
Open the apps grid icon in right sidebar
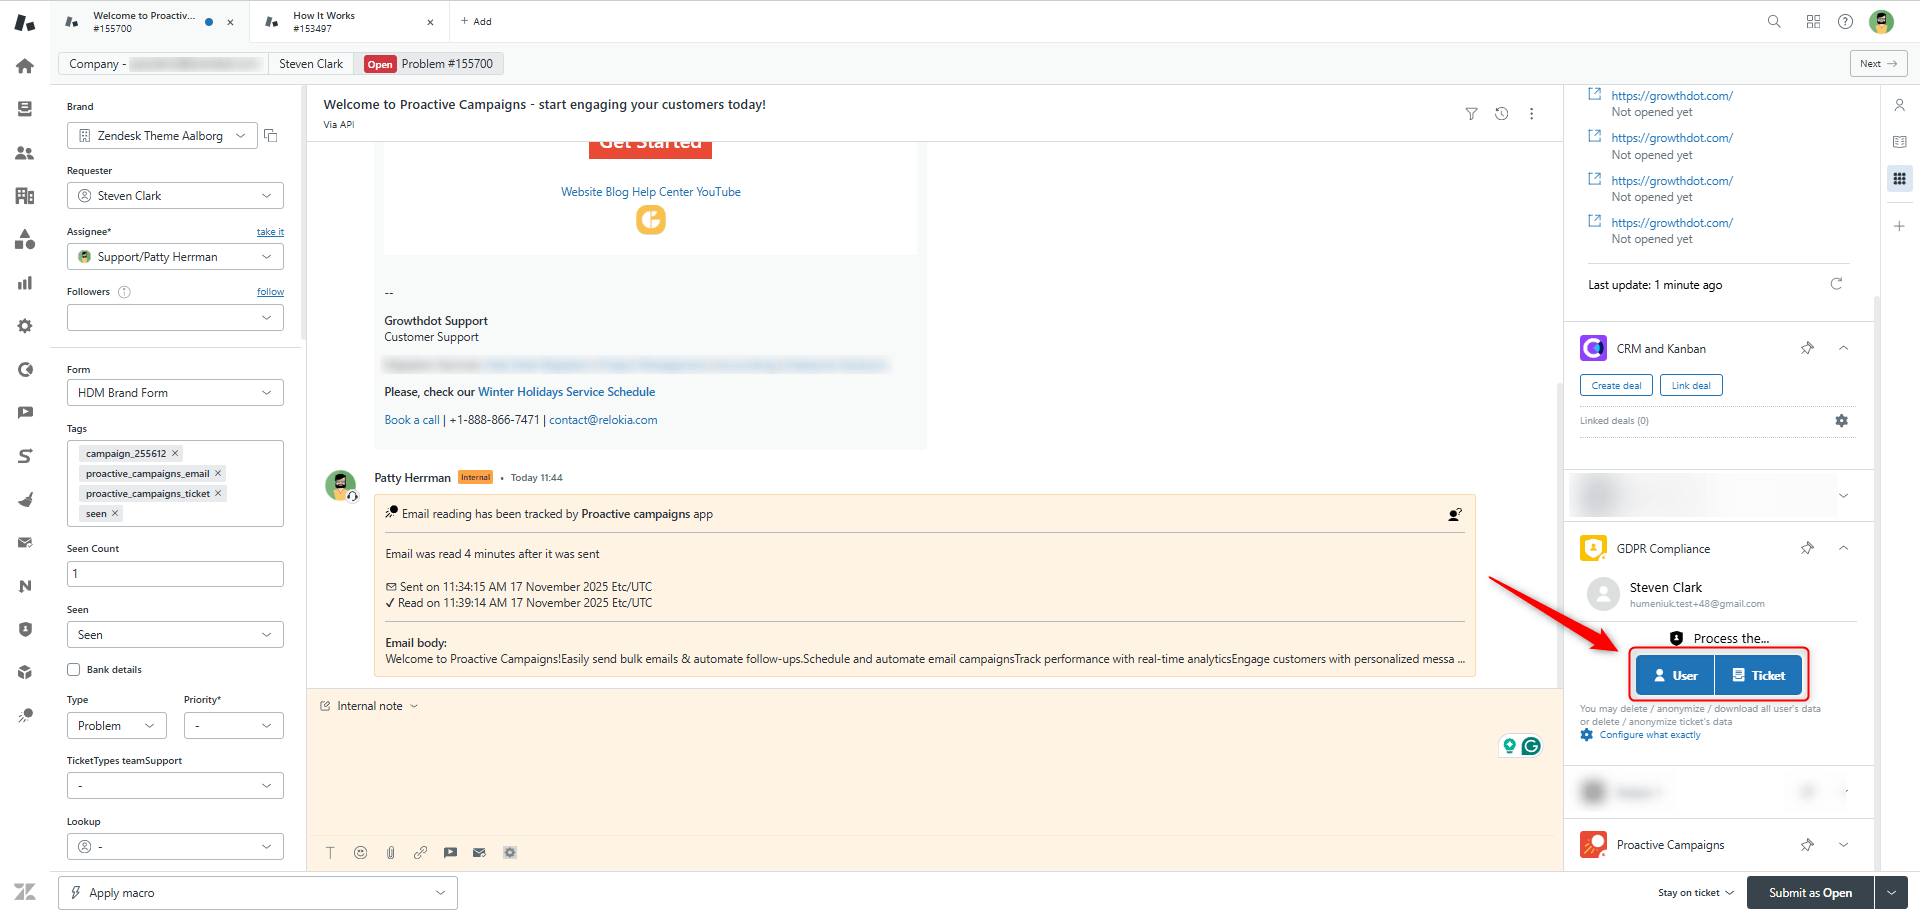[1899, 178]
